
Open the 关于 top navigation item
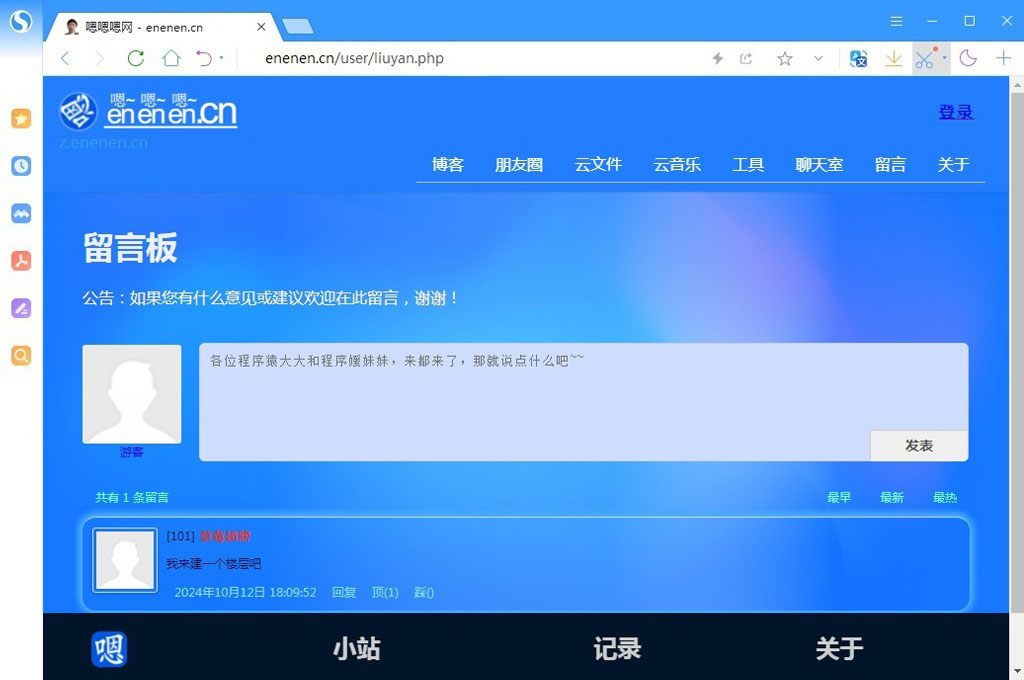click(953, 165)
